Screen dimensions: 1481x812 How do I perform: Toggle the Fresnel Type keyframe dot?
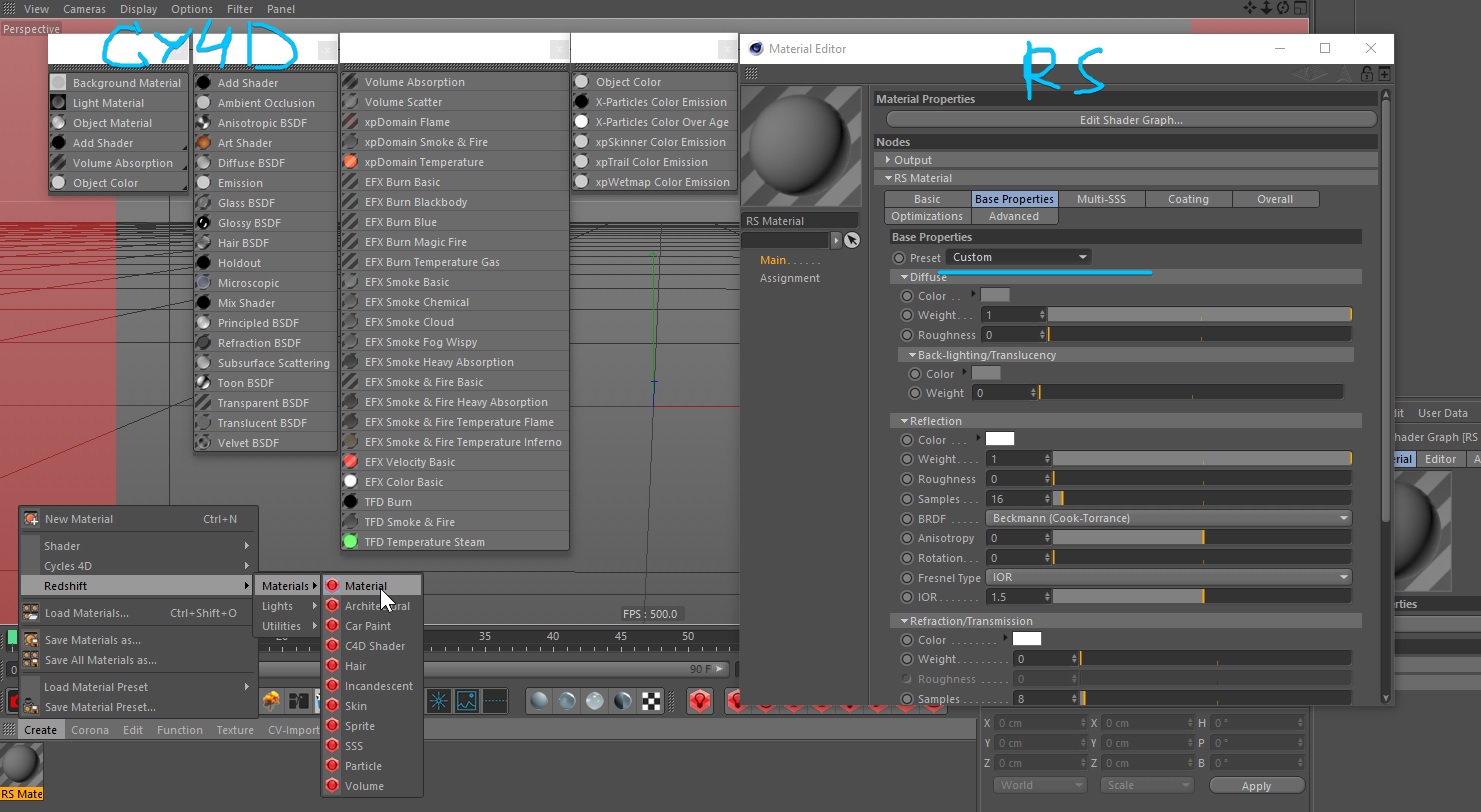click(907, 578)
